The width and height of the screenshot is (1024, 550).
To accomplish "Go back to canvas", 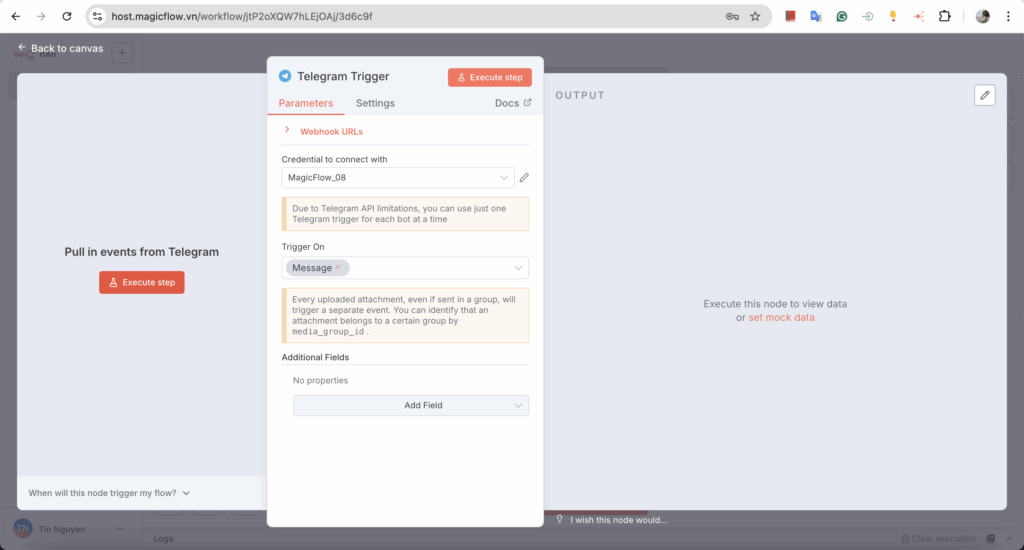I will click(x=60, y=48).
